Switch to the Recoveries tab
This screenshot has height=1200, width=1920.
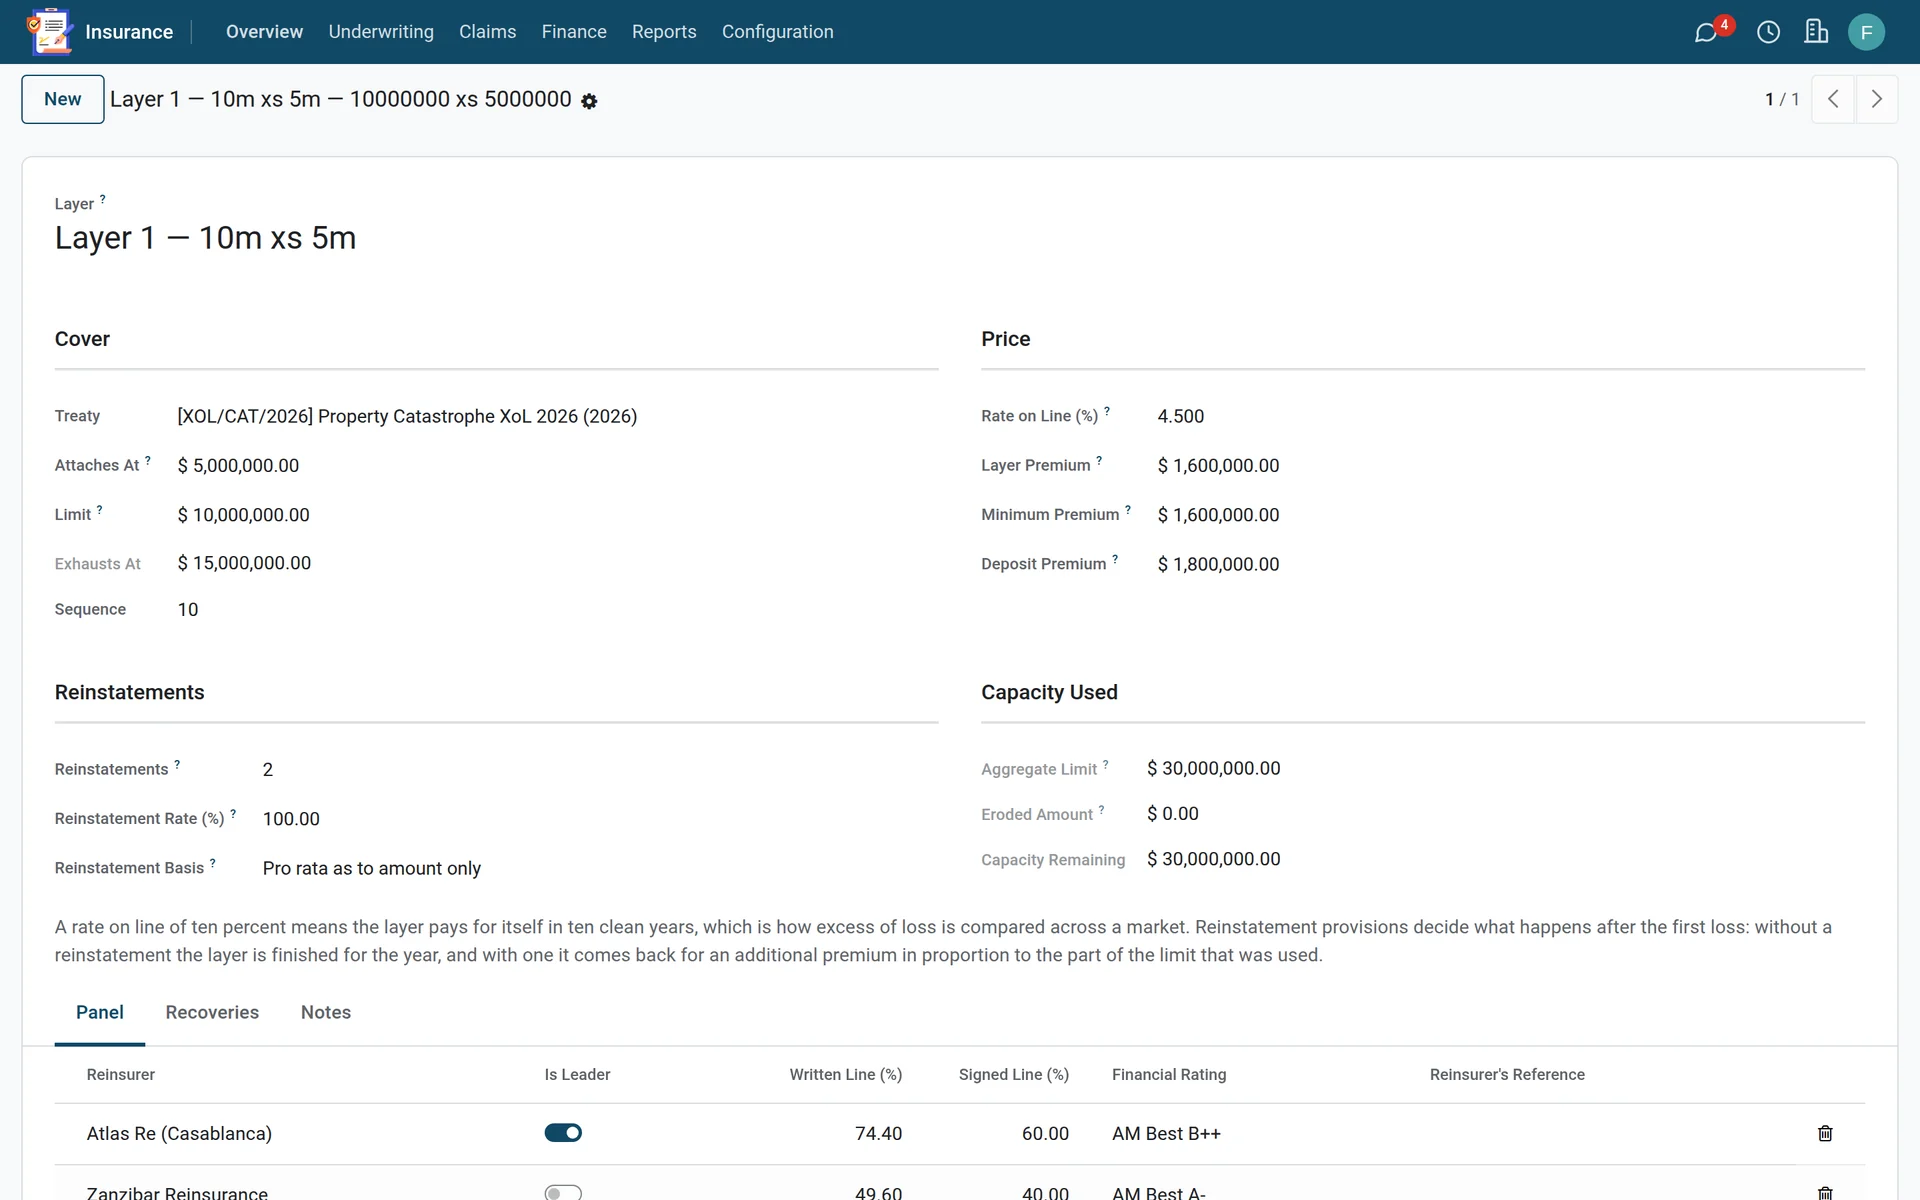[x=212, y=1012]
